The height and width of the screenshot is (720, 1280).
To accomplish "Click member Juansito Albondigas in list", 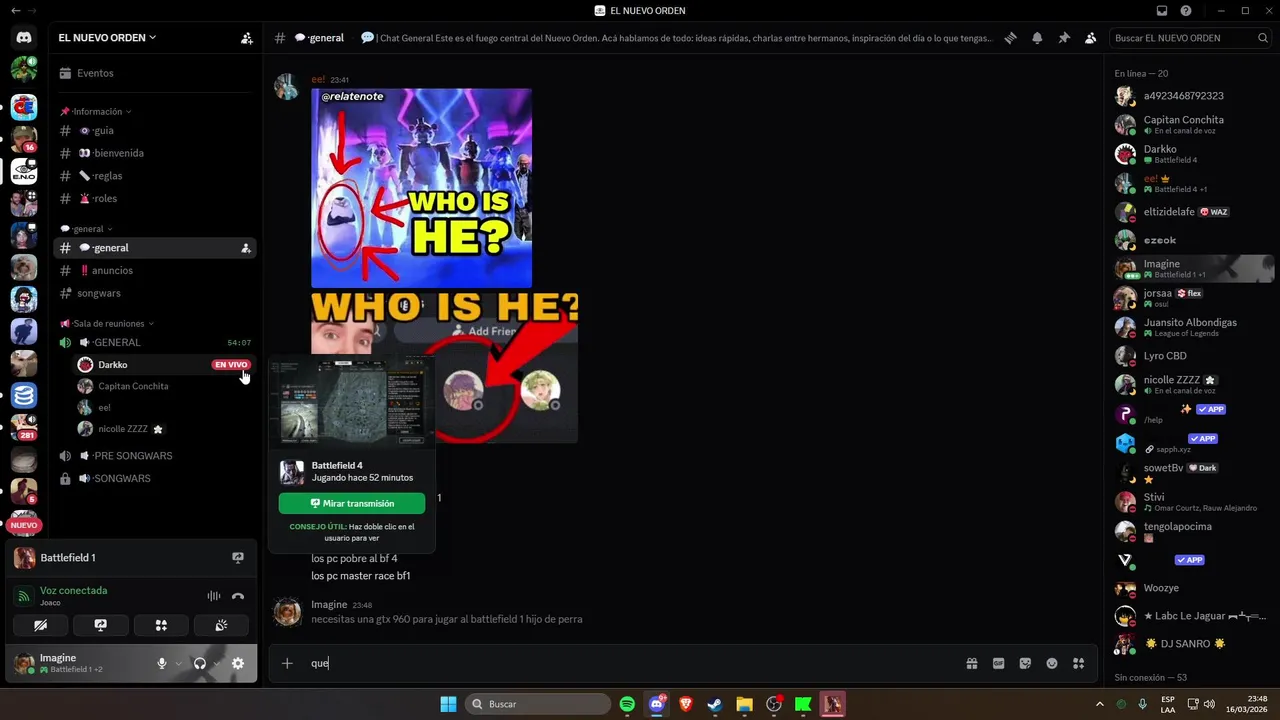I will pos(1192,327).
